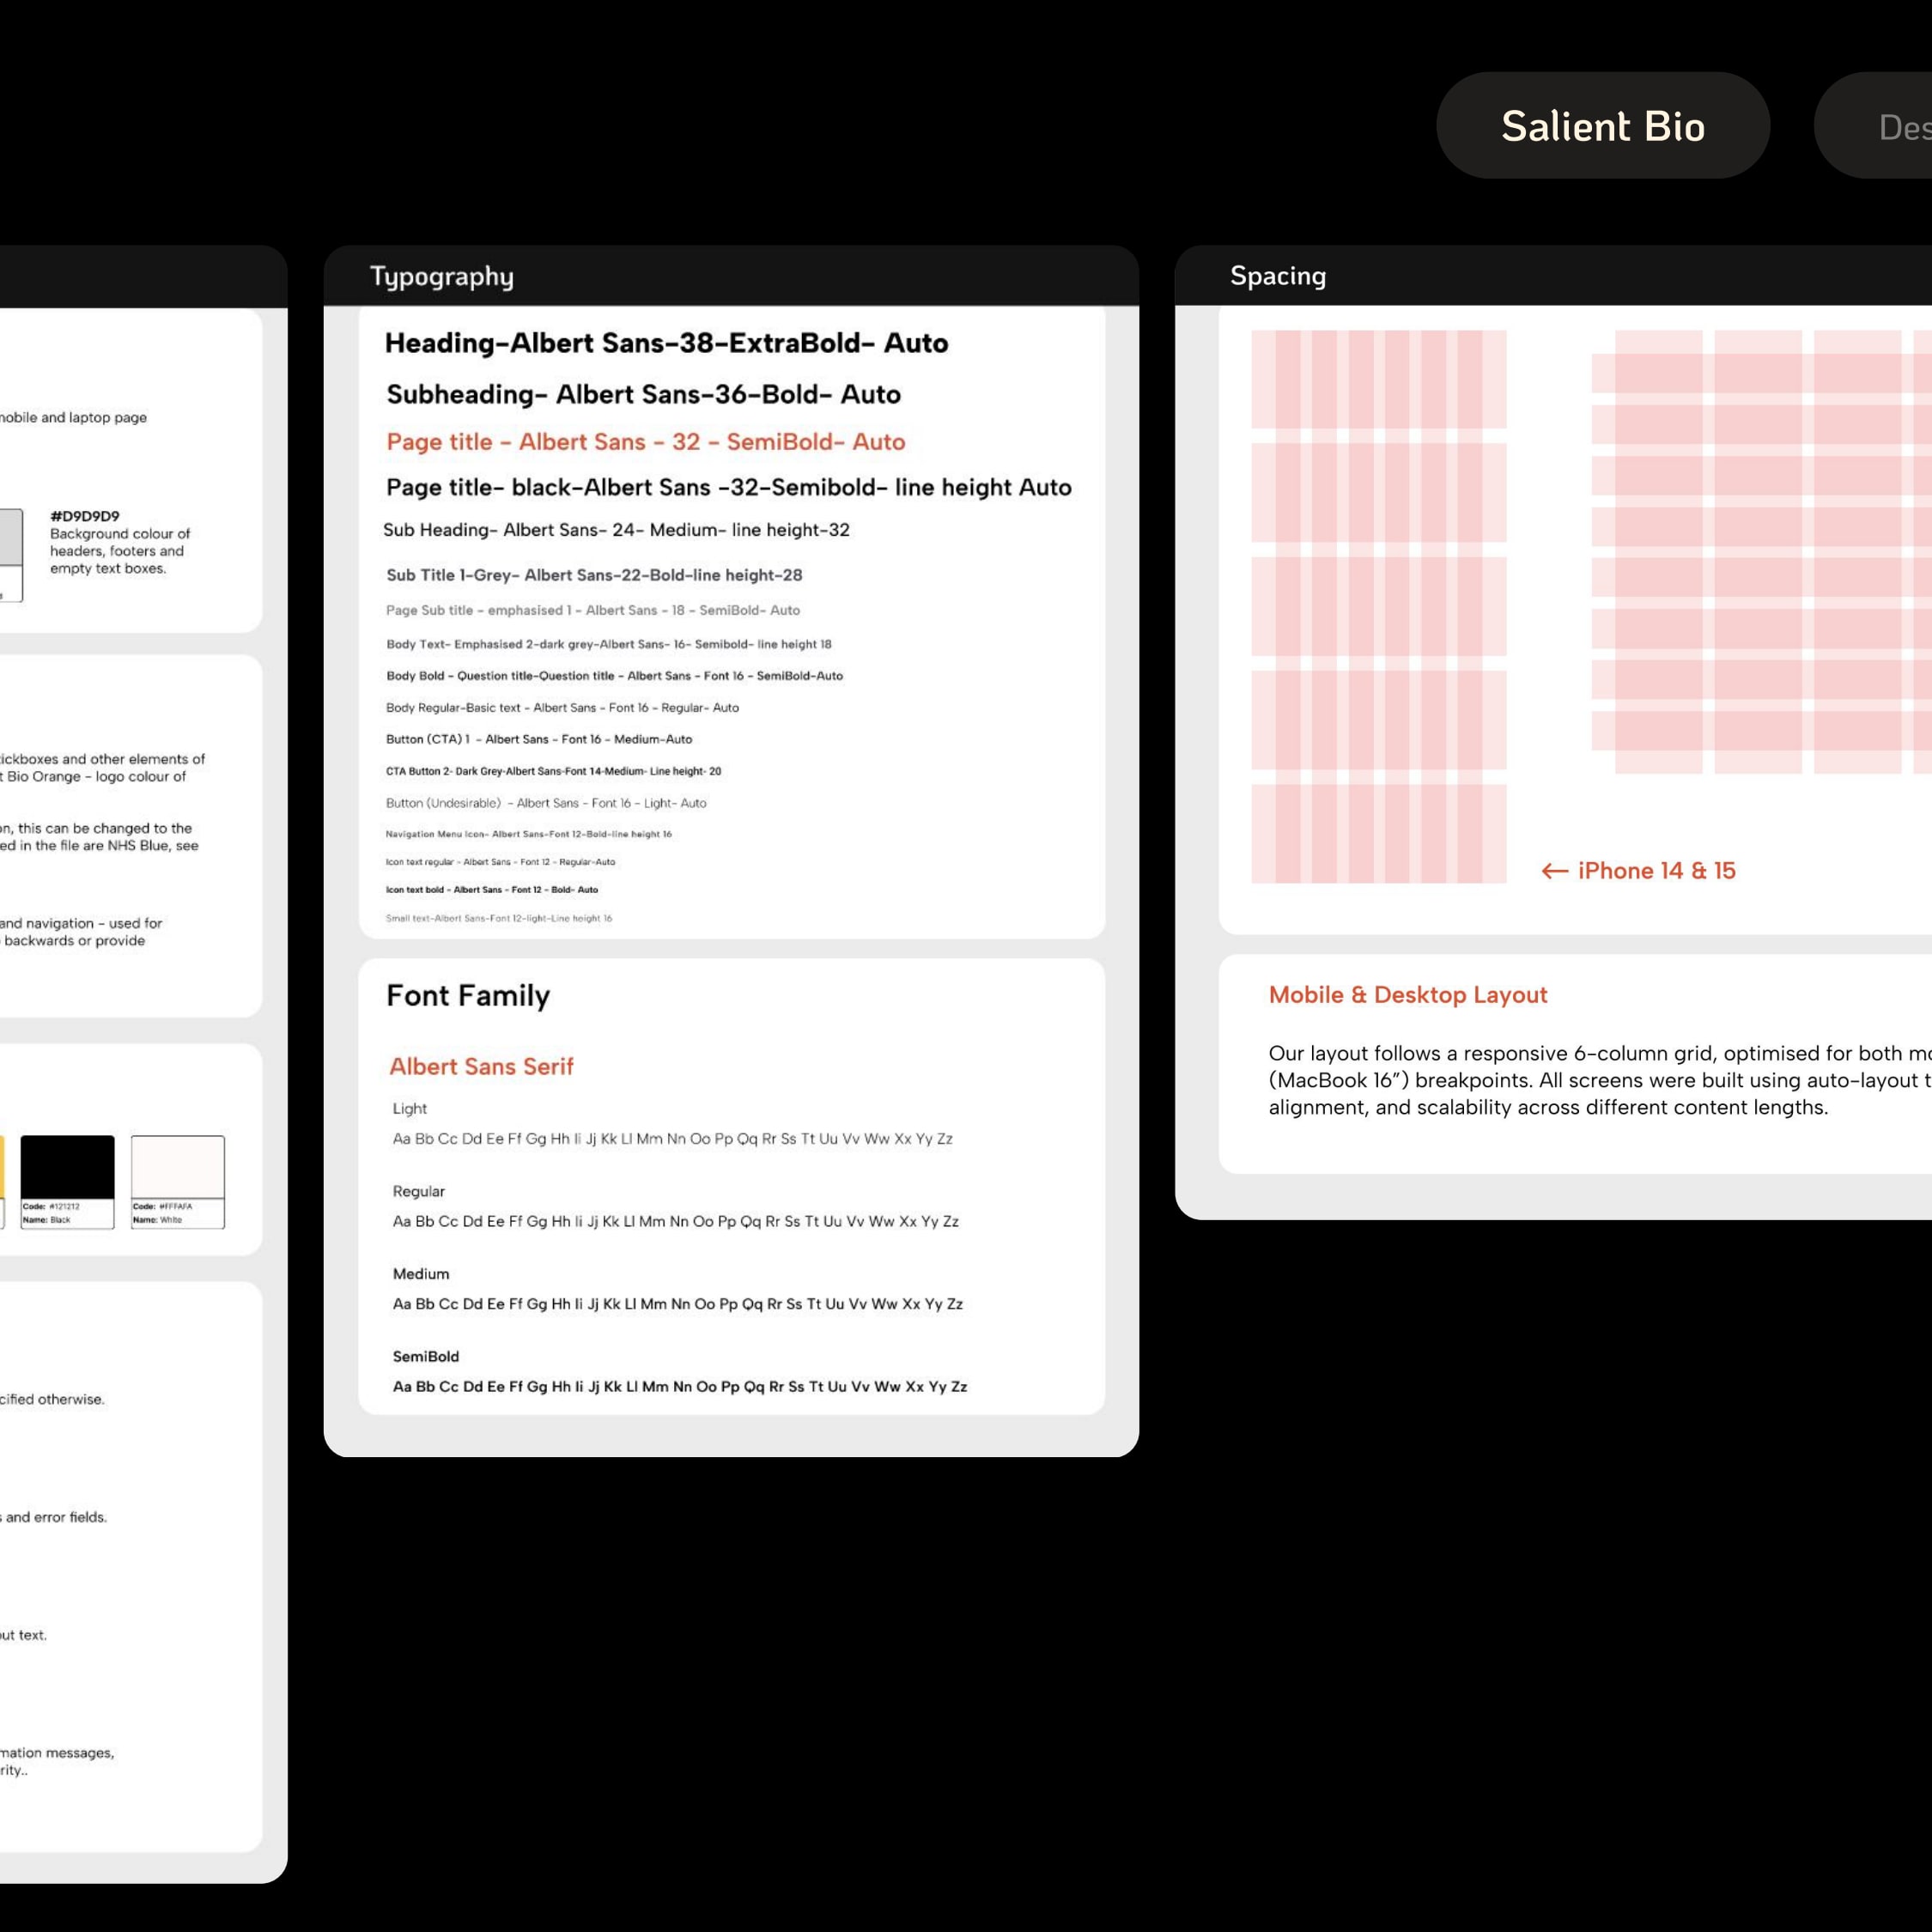The image size is (1932, 1932).
Task: Select the Typography panel header
Action: pyautogui.click(x=441, y=276)
